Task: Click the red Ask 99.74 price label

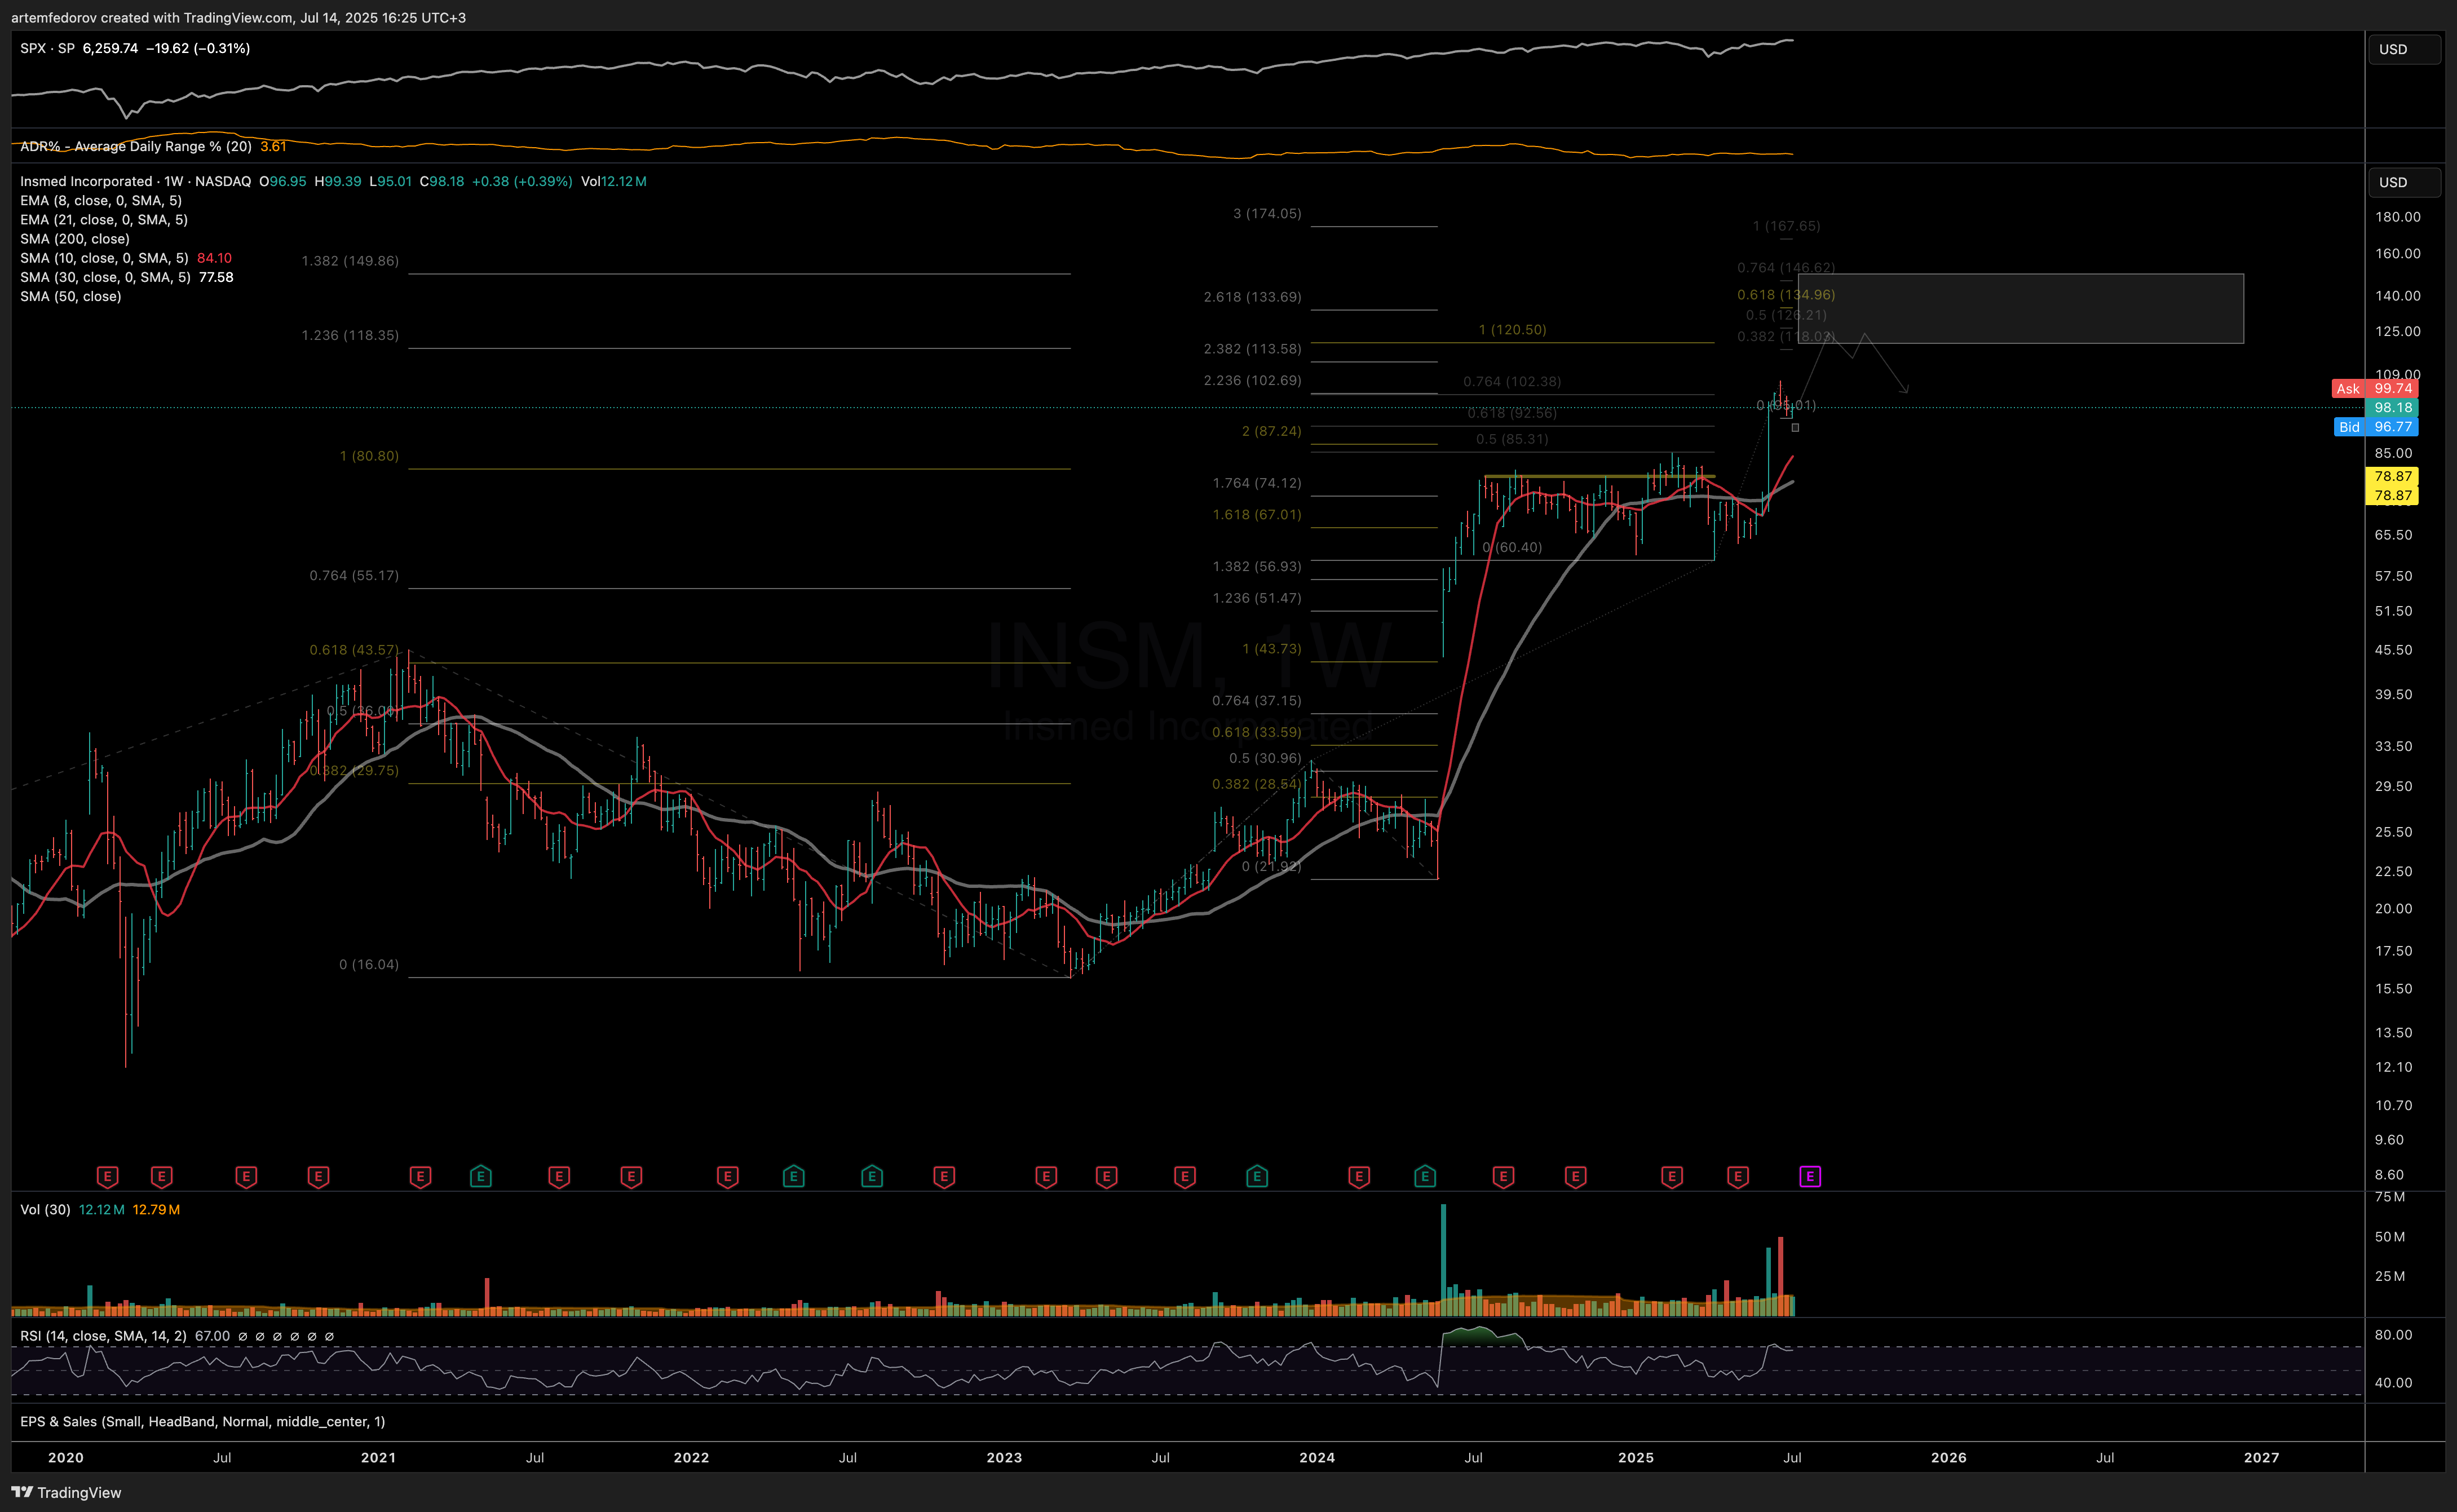Action: tap(2374, 388)
